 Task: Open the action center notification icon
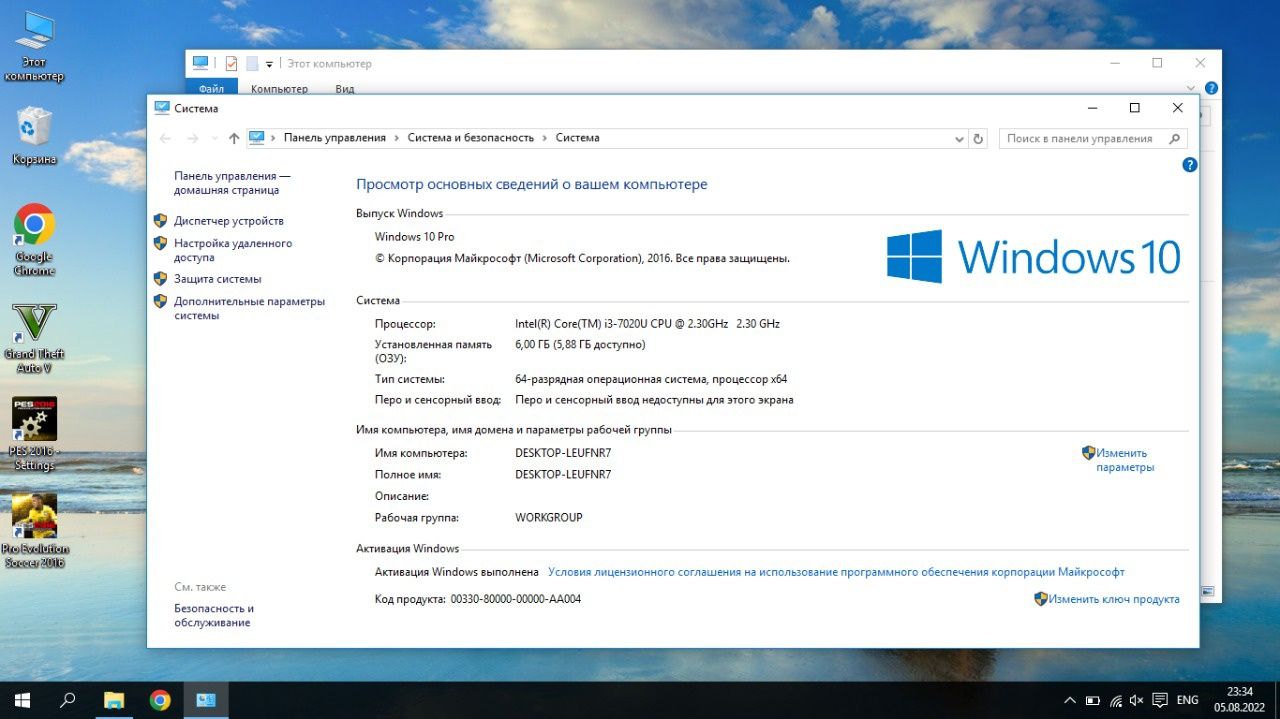pos(1161,700)
